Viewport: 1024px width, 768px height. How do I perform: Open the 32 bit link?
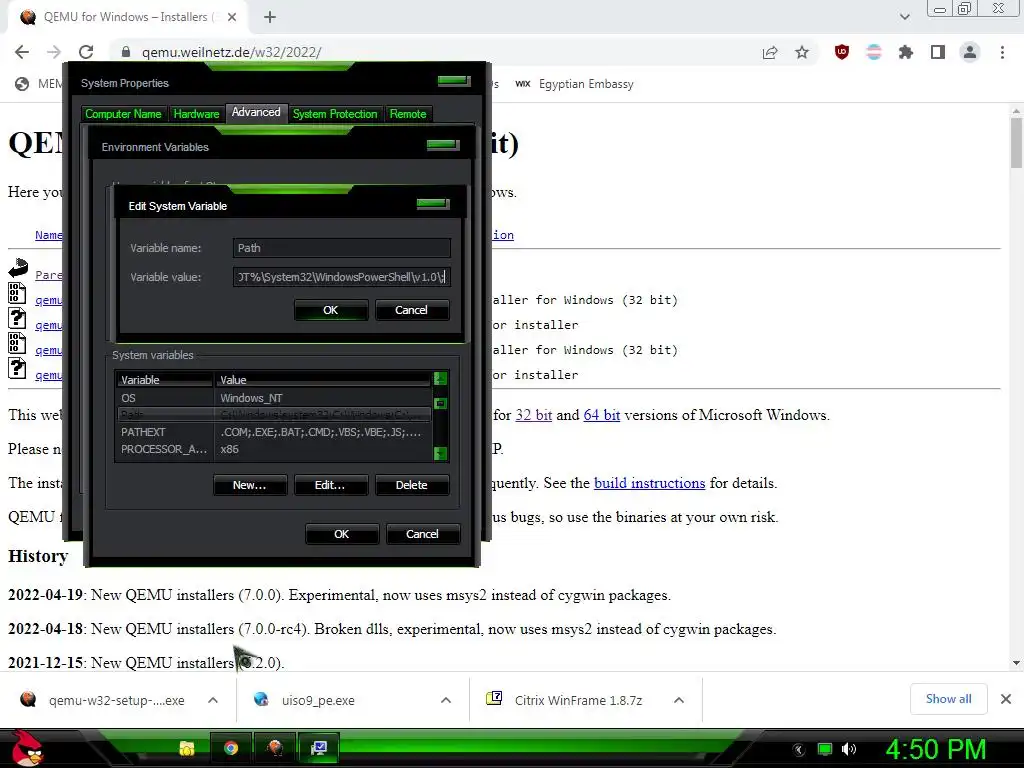pos(534,415)
